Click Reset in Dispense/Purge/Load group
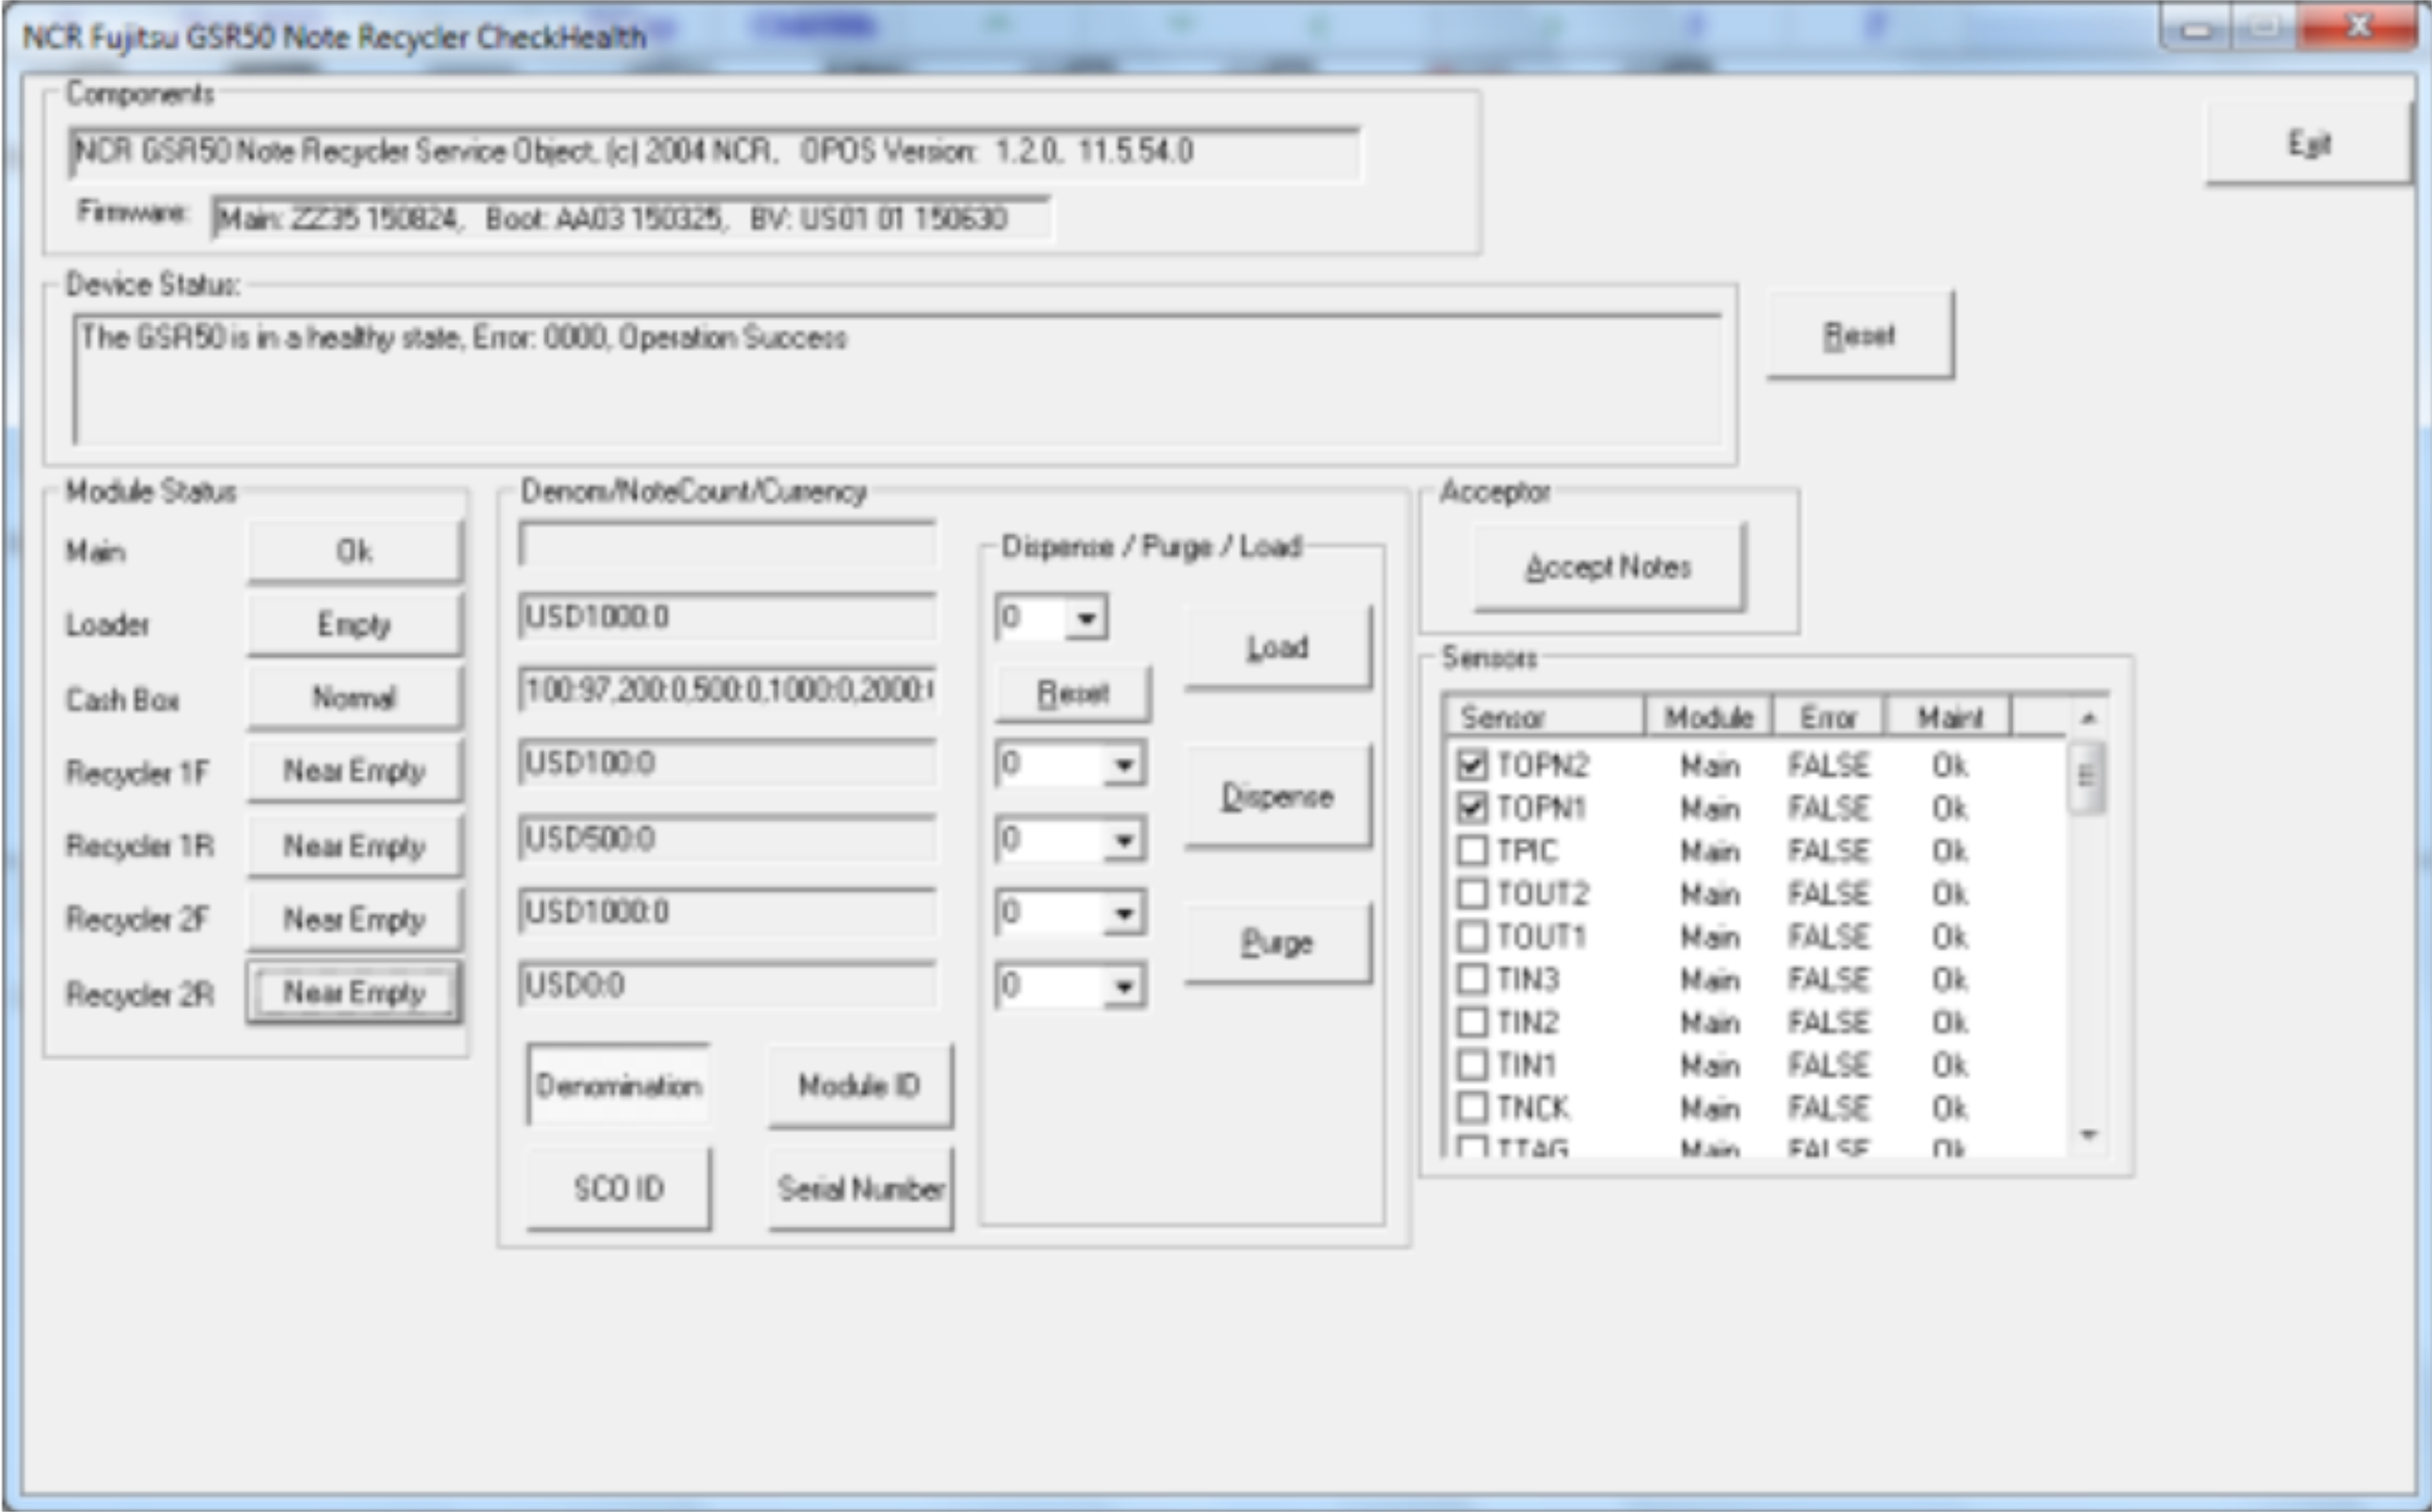This screenshot has width=2432, height=1512. 1073,692
